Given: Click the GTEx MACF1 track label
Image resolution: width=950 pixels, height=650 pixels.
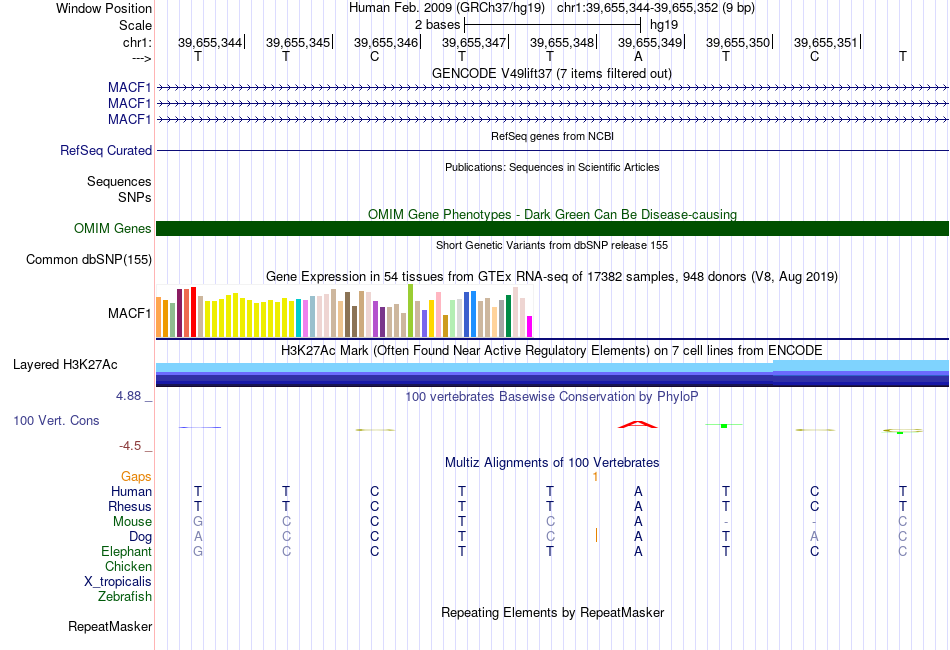Looking at the screenshot, I should (x=130, y=313).
